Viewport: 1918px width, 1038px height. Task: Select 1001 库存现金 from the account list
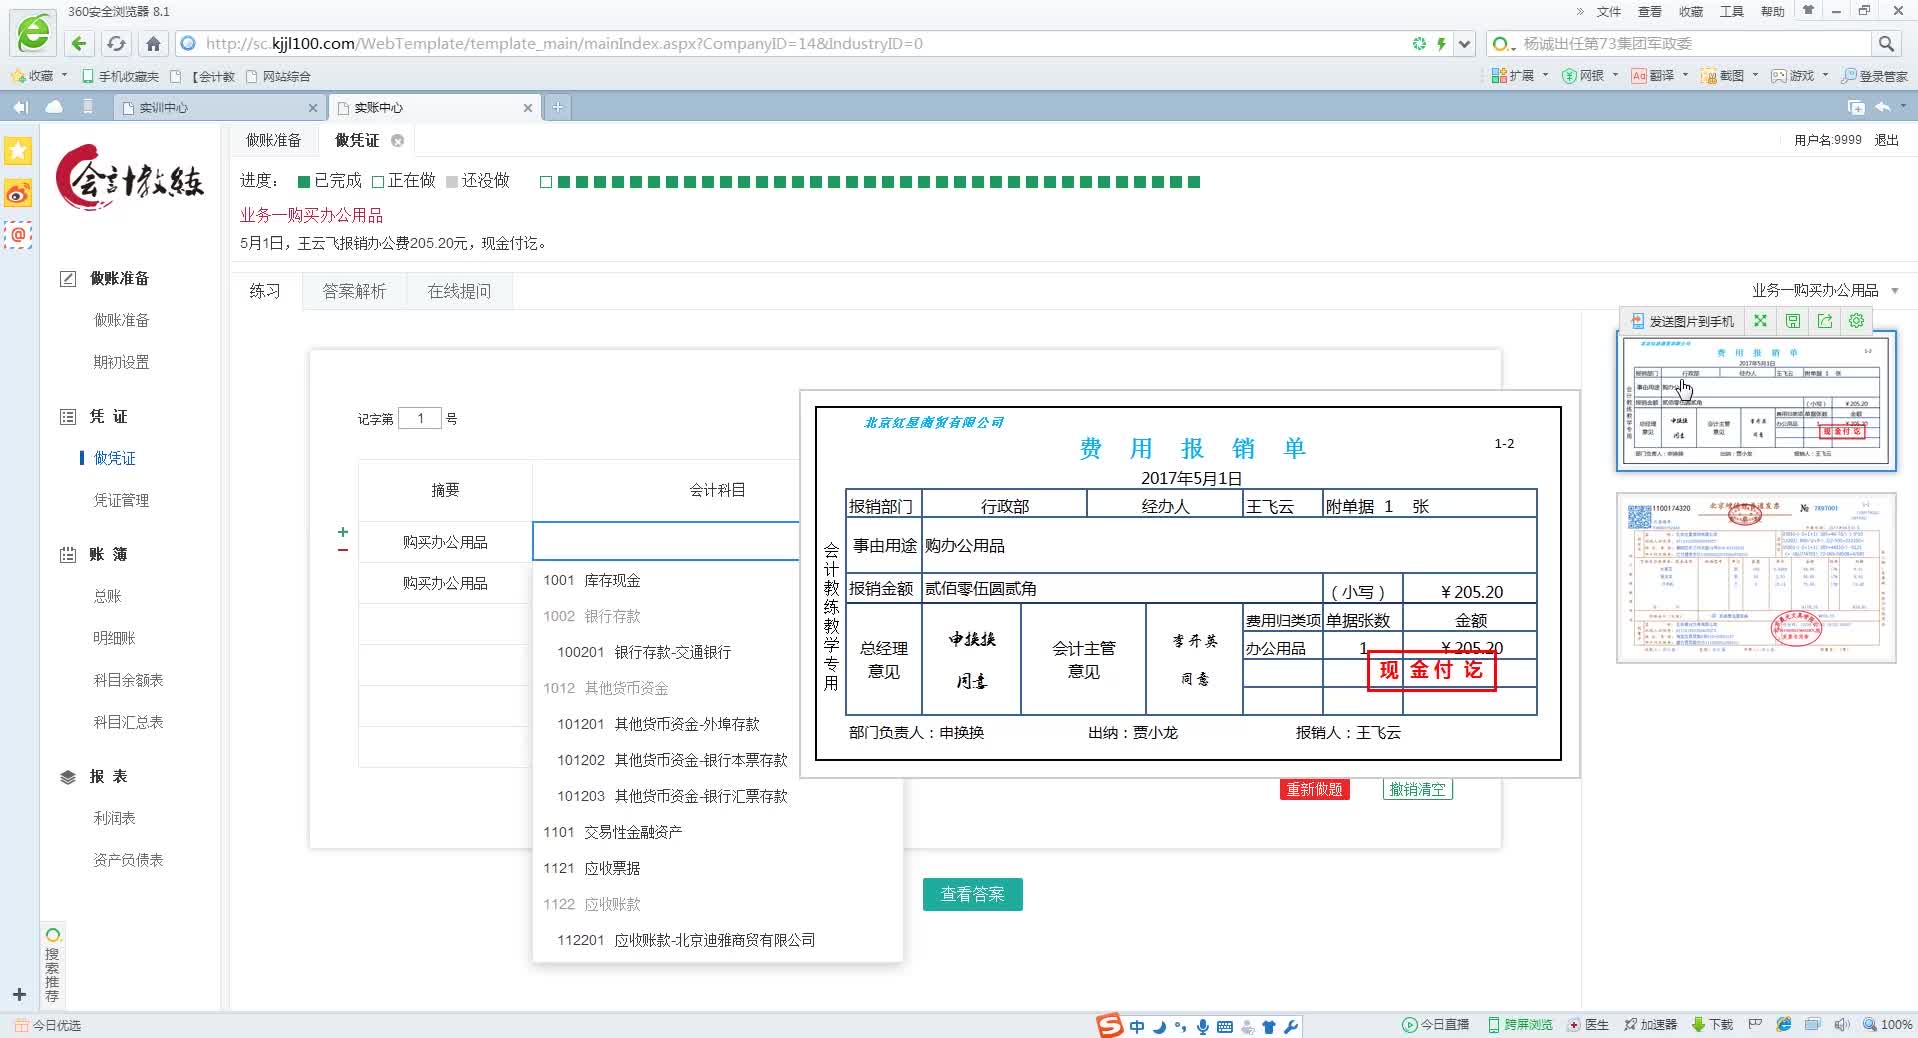coord(592,580)
